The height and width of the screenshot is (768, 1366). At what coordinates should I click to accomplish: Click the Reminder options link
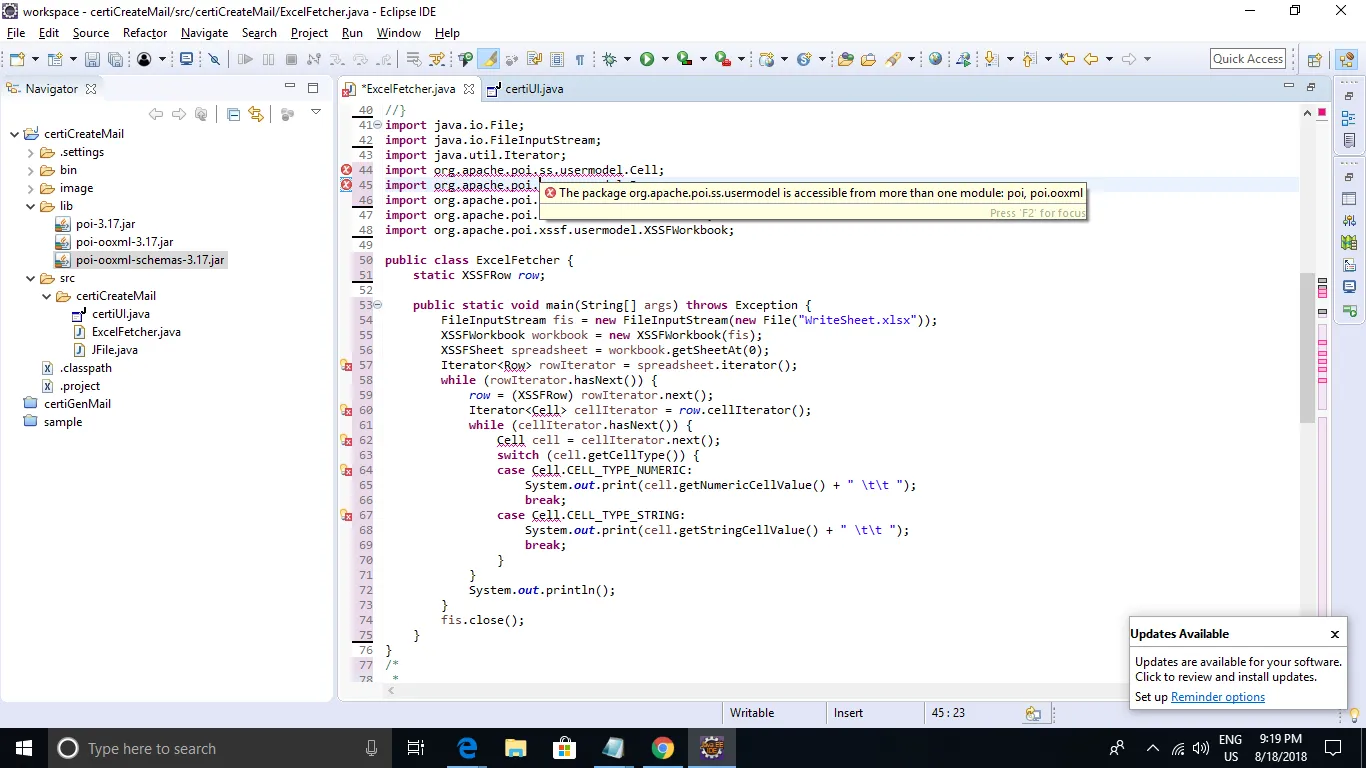click(1217, 697)
